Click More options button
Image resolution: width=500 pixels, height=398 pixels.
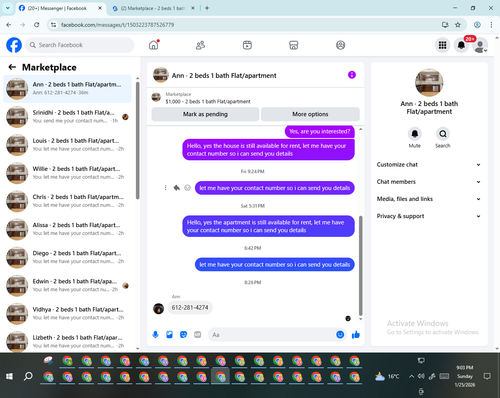[310, 114]
